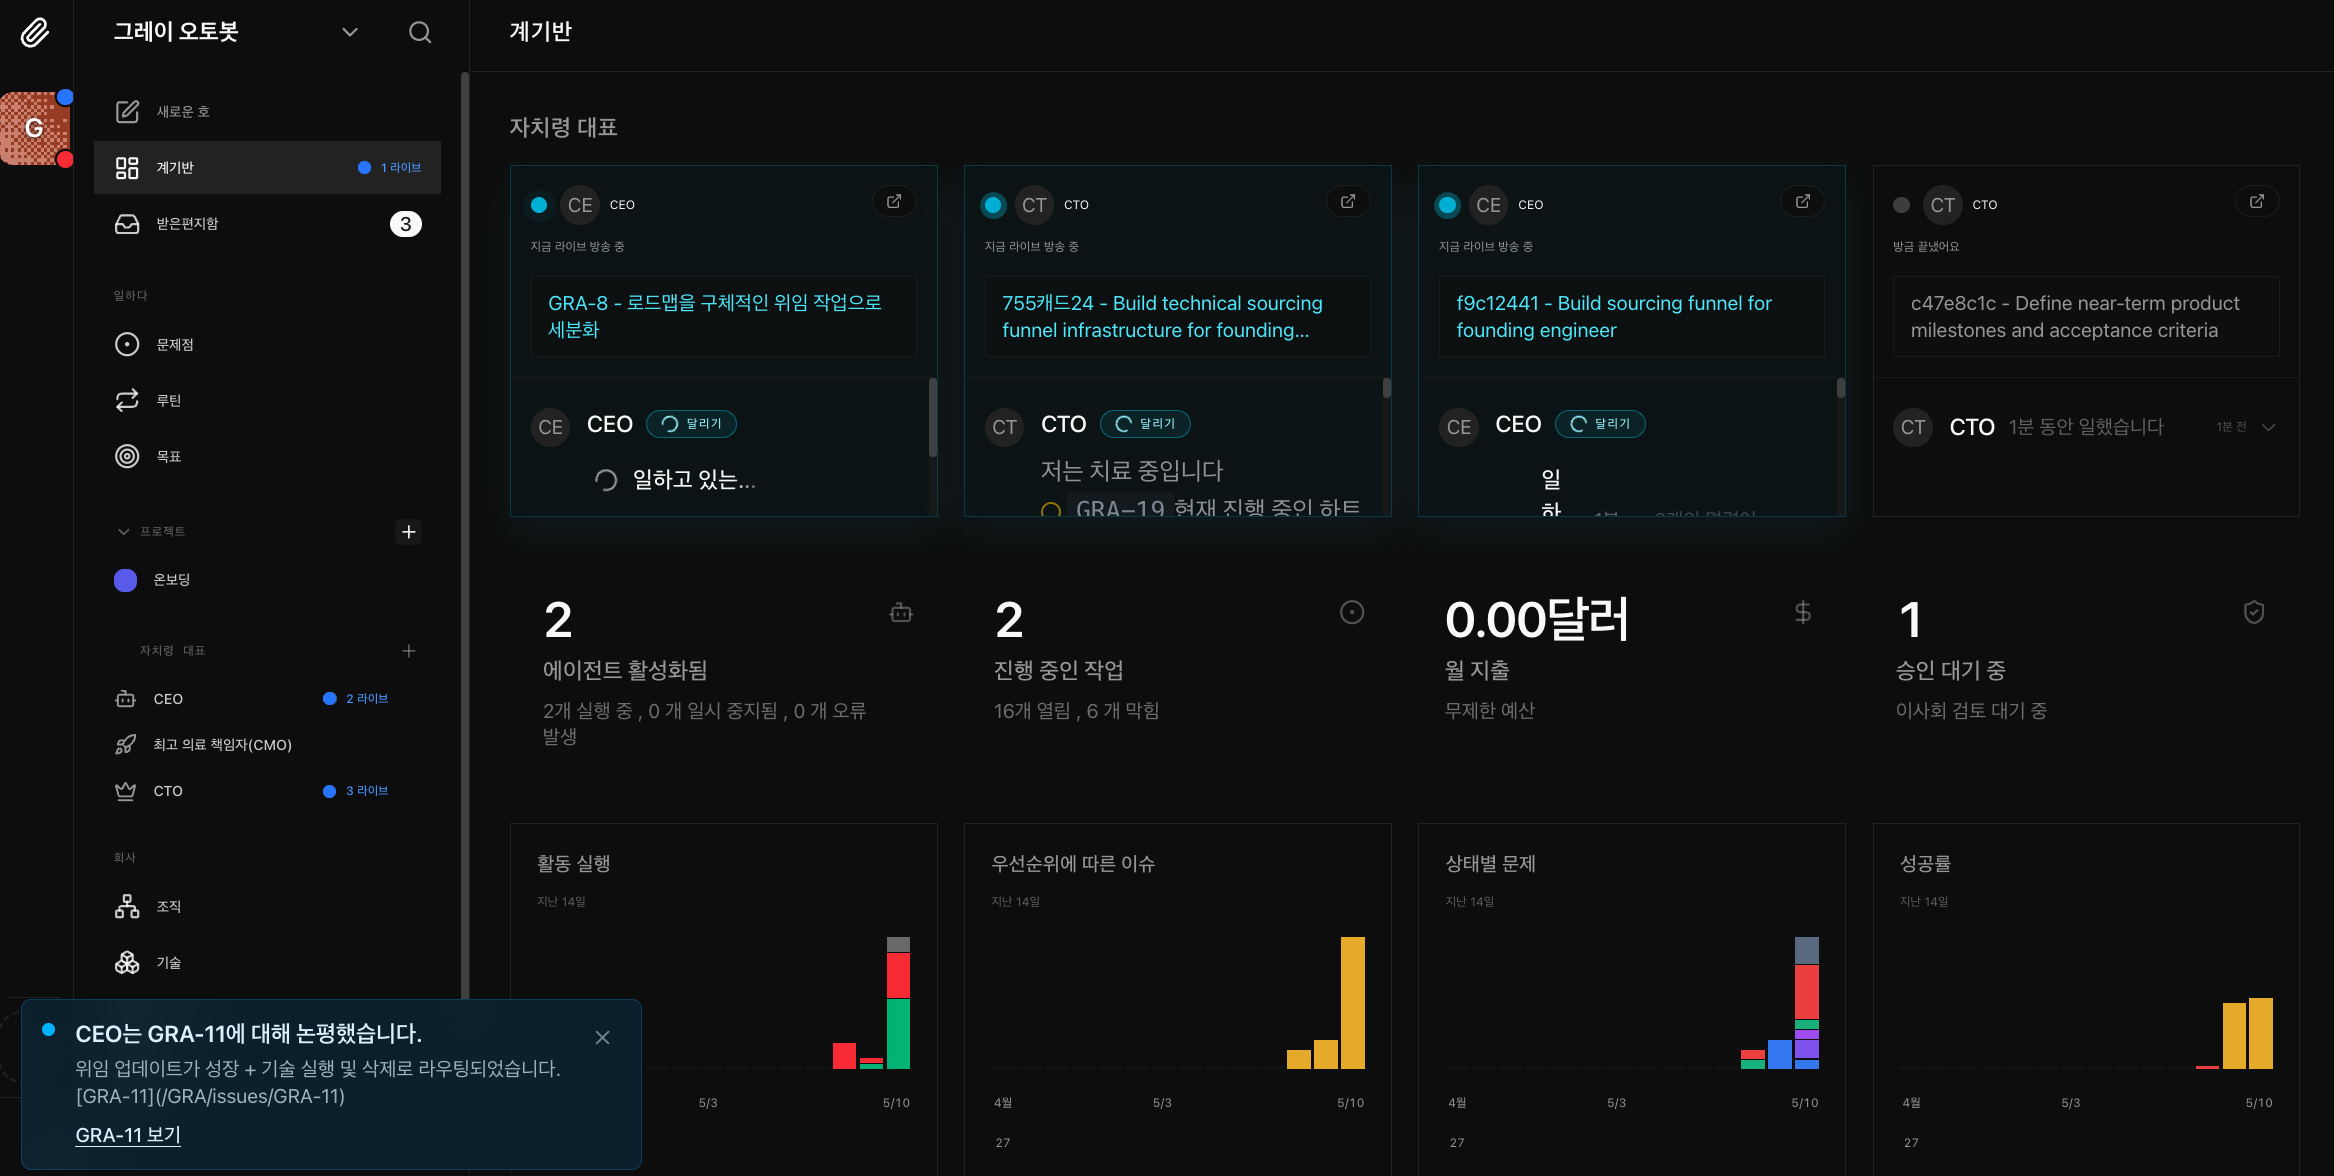Add a new agent with plus icon
The width and height of the screenshot is (2334, 1176).
pyautogui.click(x=408, y=651)
